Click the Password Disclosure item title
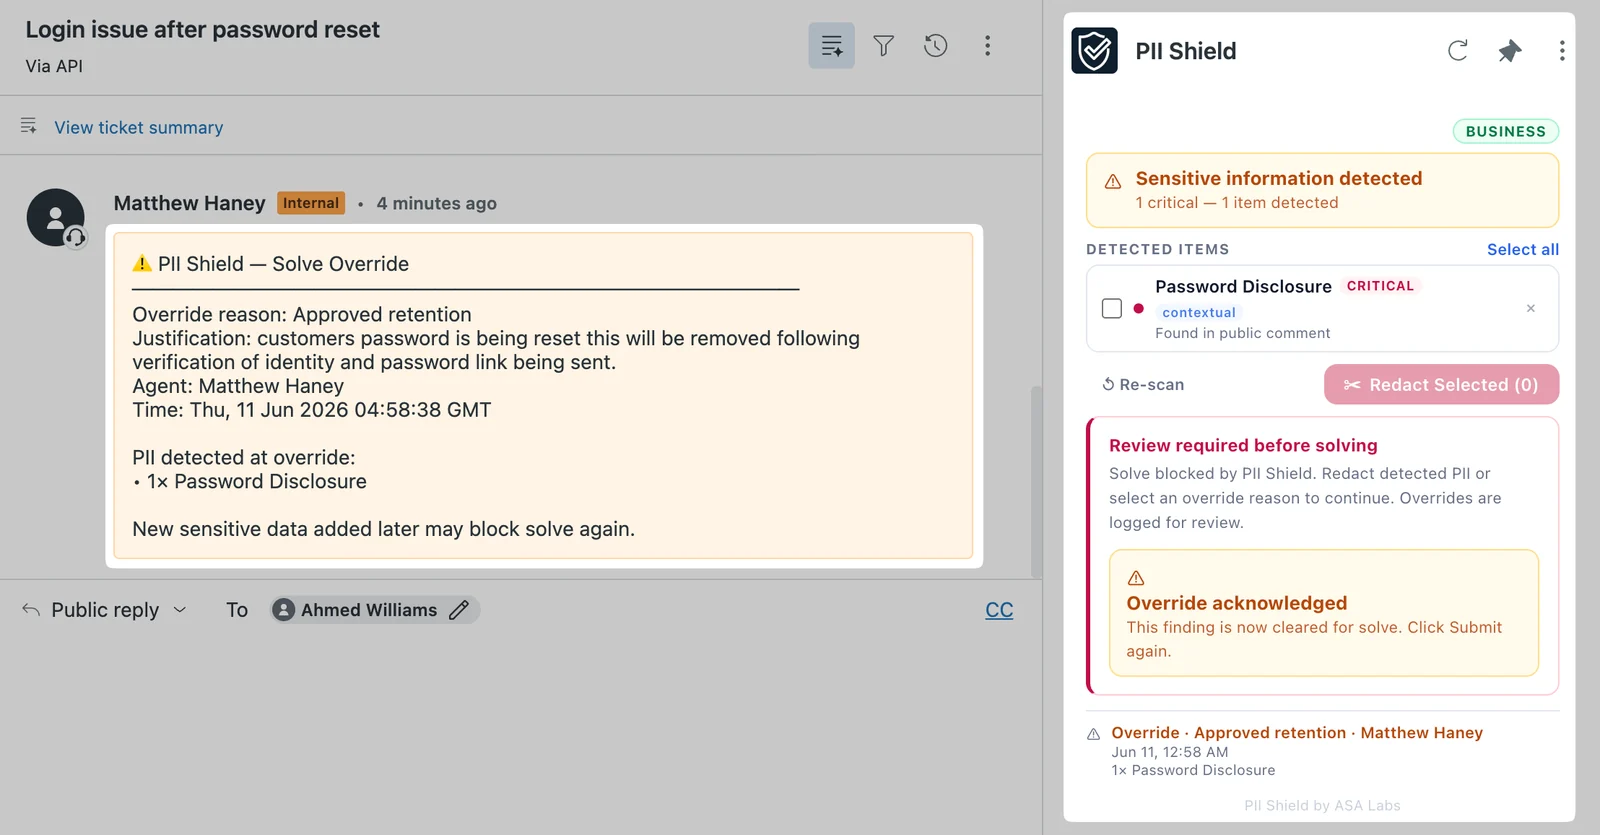The image size is (1600, 835). tap(1243, 287)
